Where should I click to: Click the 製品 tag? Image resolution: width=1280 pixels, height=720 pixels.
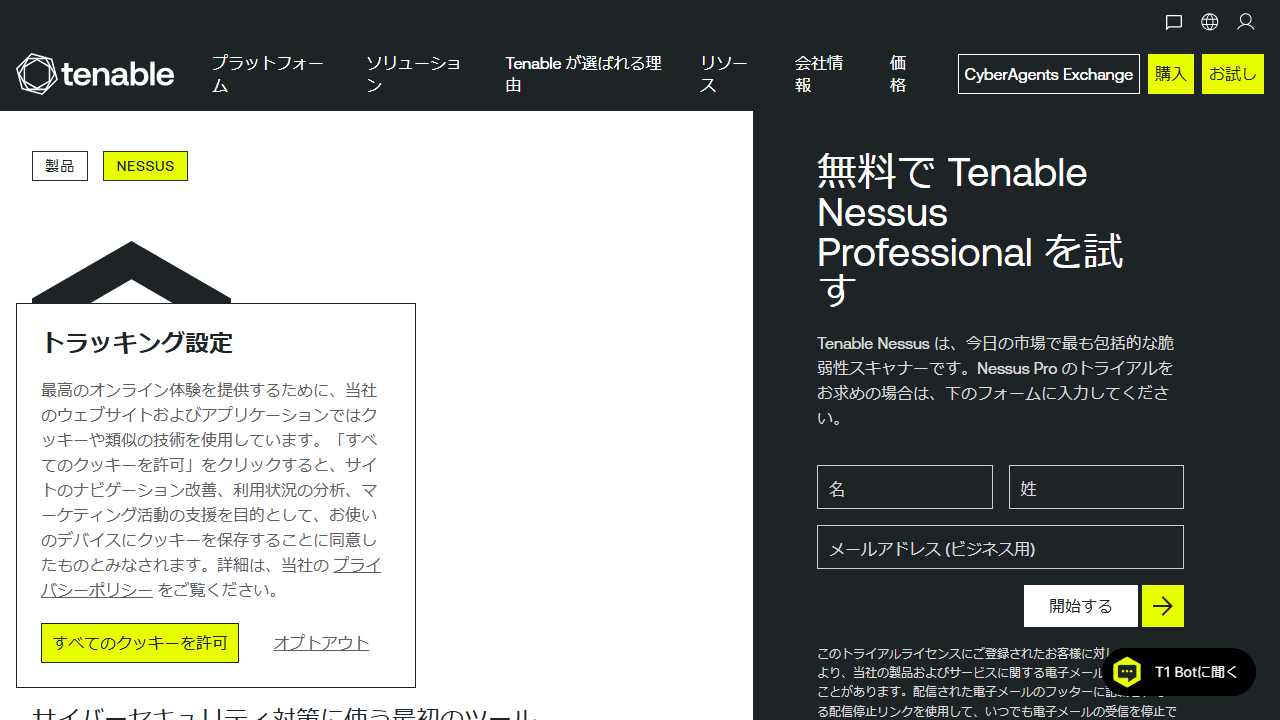coord(60,166)
